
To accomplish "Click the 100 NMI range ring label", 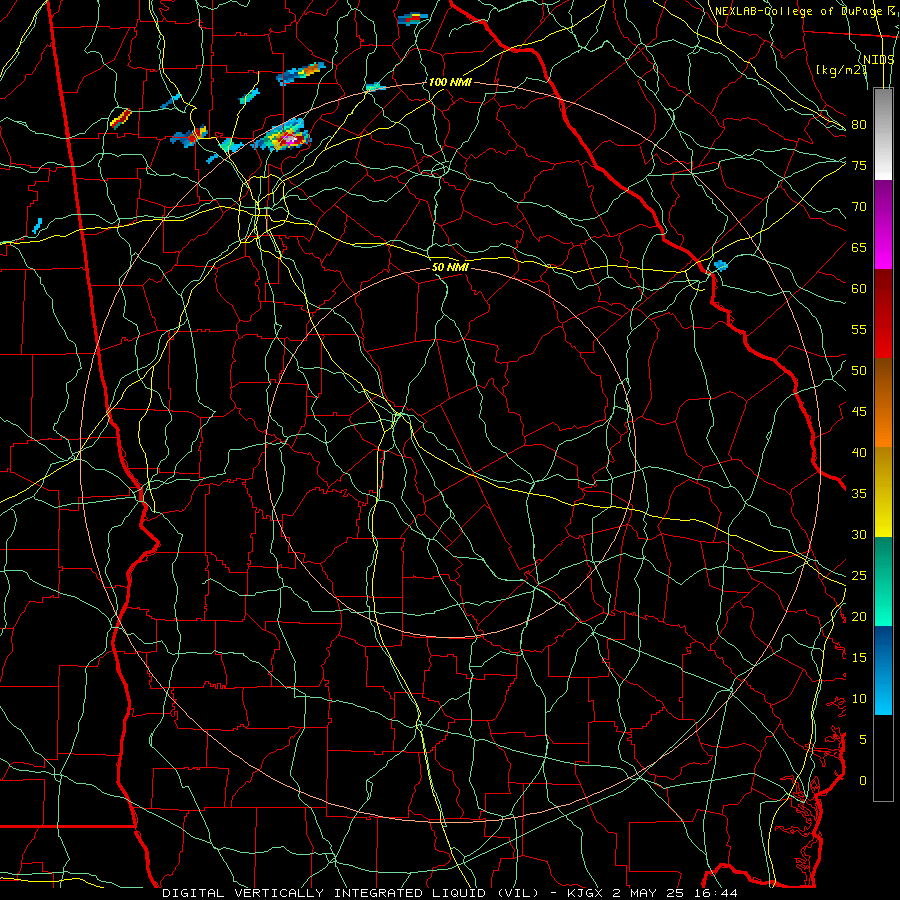I will click(450, 82).
